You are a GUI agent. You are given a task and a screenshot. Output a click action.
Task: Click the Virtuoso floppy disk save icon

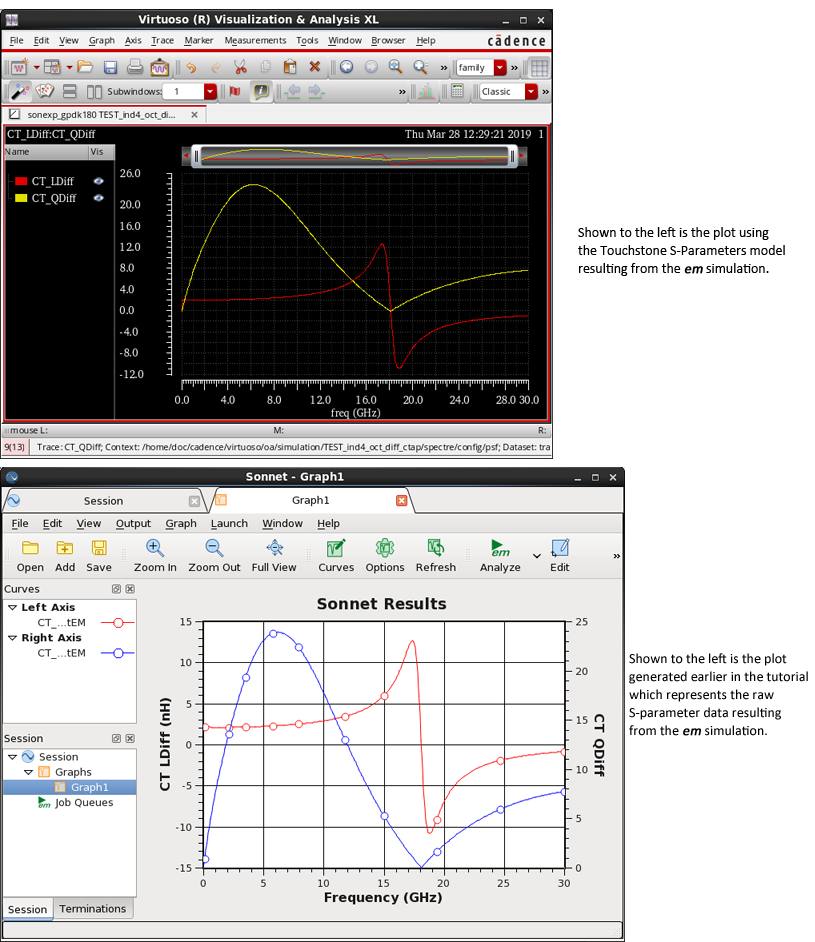tap(111, 67)
